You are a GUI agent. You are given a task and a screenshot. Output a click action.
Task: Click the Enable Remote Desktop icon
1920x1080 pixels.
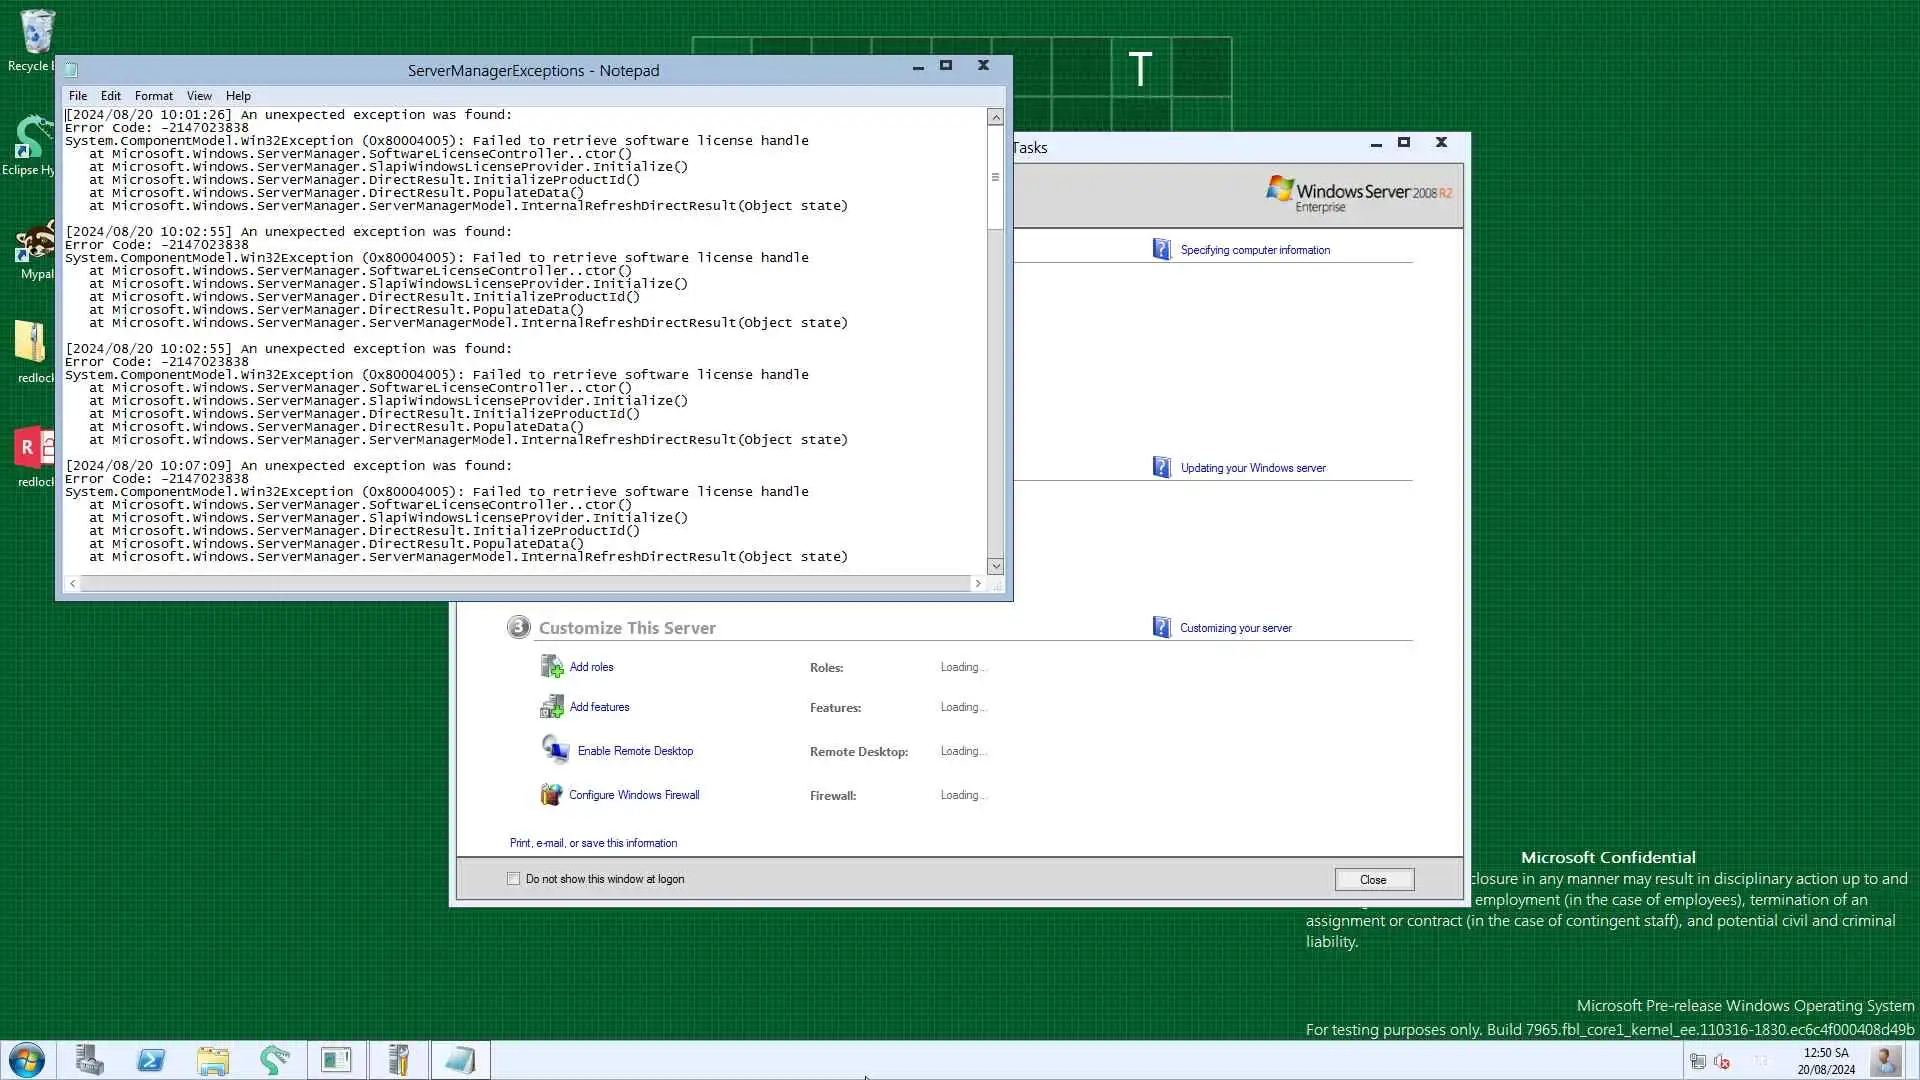555,750
